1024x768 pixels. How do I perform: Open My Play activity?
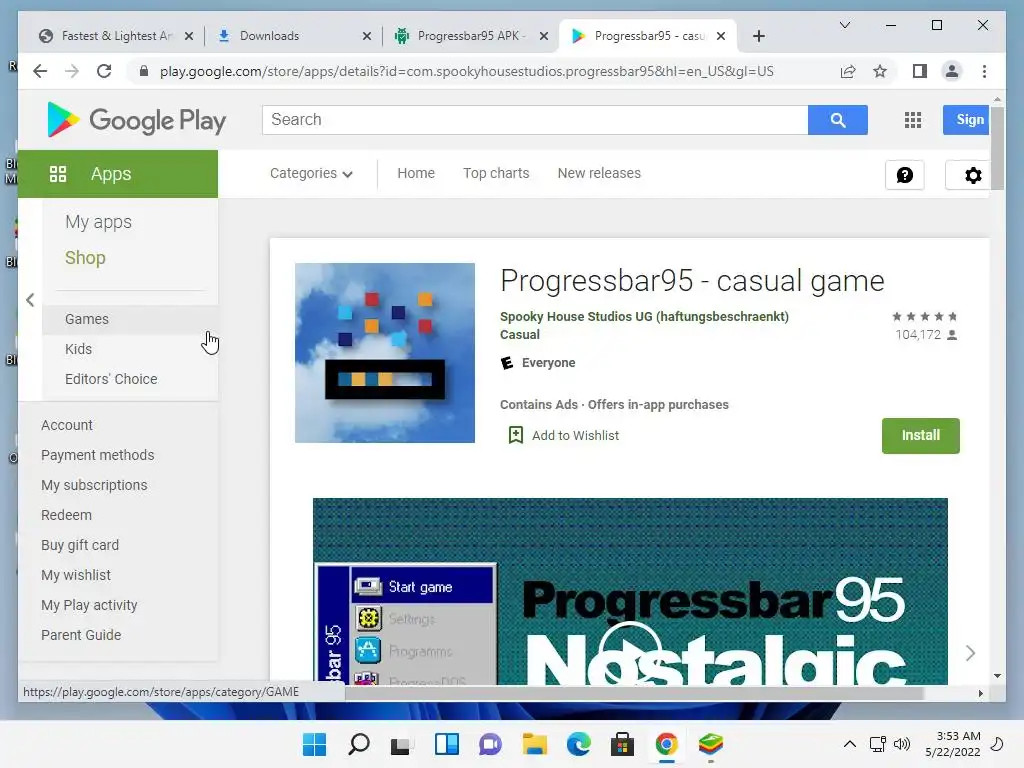(89, 605)
